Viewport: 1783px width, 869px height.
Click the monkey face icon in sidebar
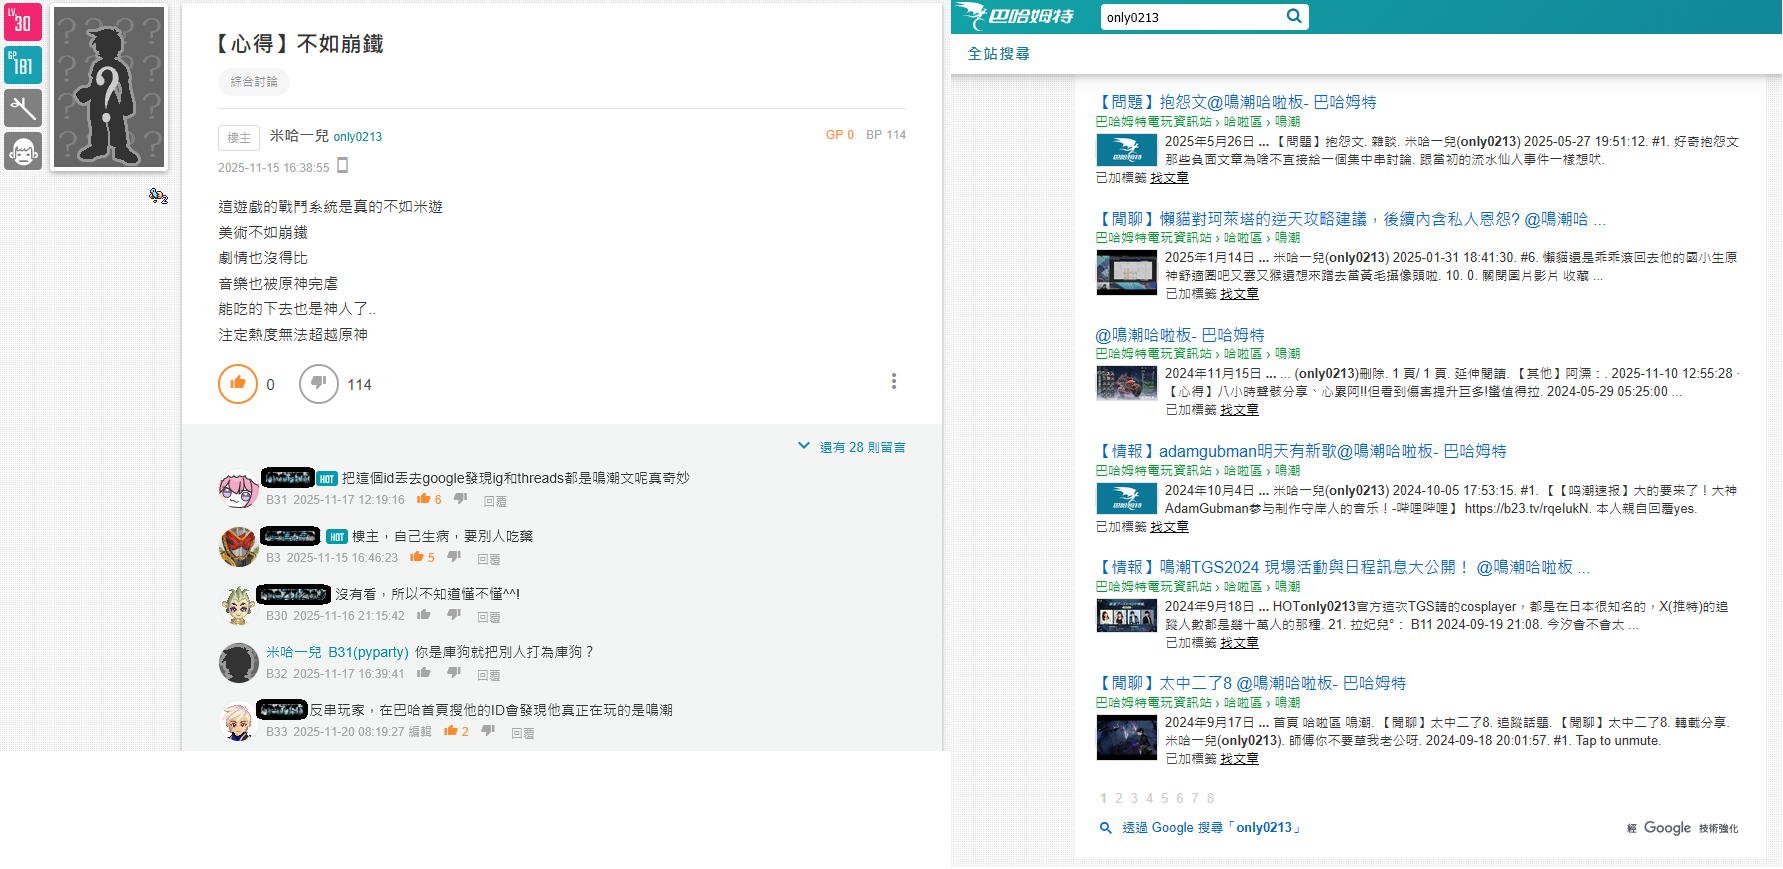[23, 151]
